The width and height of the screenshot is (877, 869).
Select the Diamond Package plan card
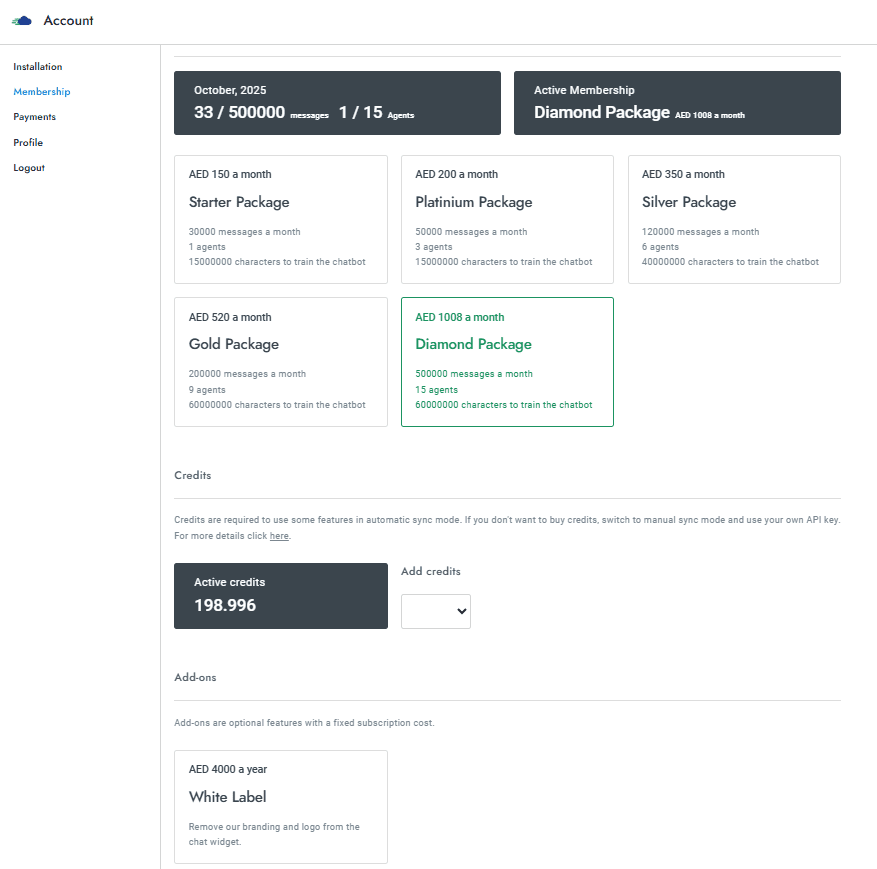click(x=507, y=361)
